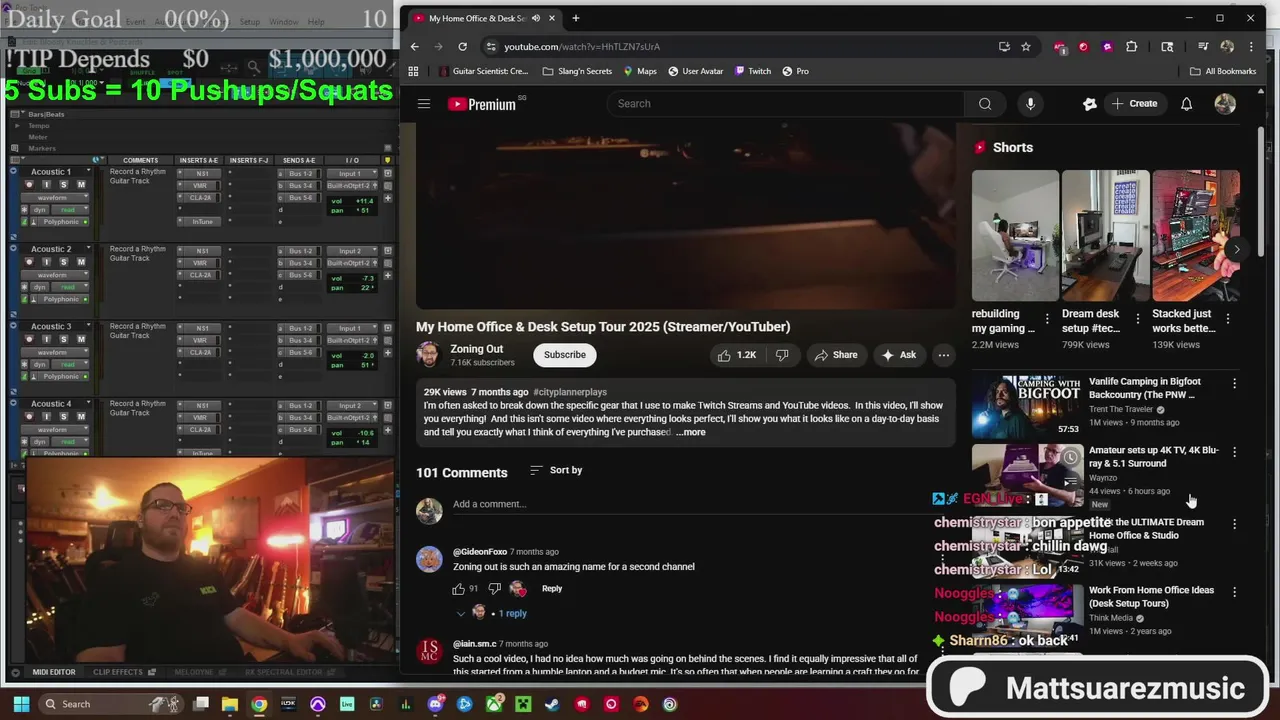This screenshot has height=720, width=1280.
Task: Subscribe to Zoning Out channel
Action: [x=565, y=355]
